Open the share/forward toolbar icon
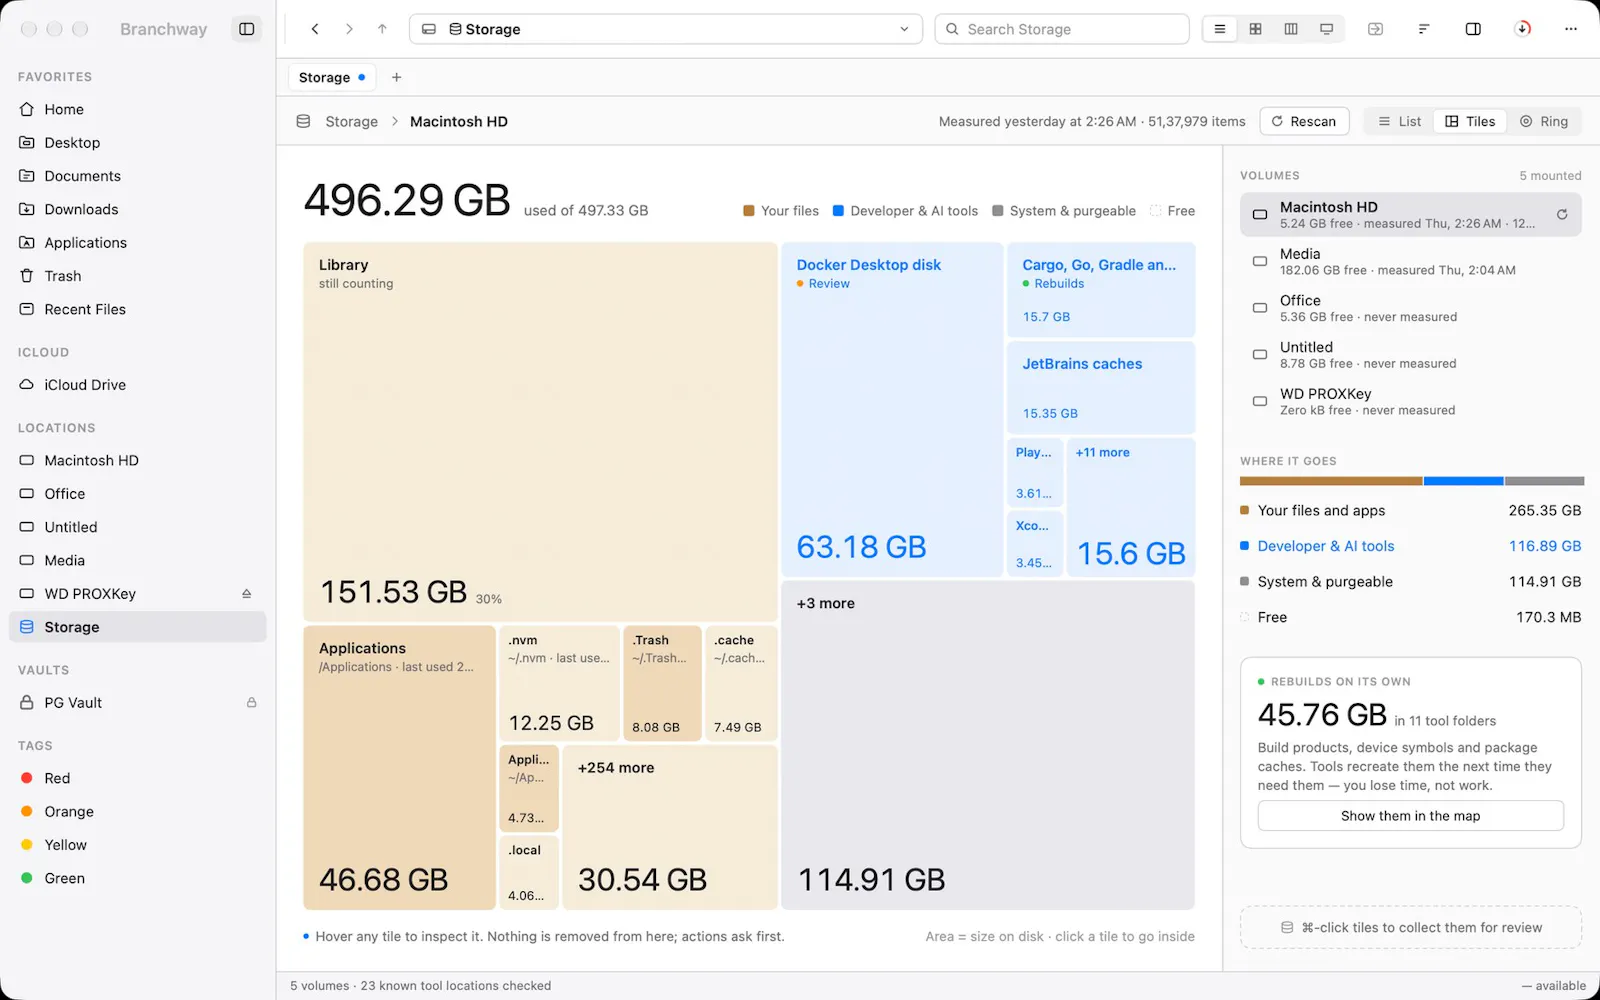The image size is (1600, 1000). coord(1375,29)
